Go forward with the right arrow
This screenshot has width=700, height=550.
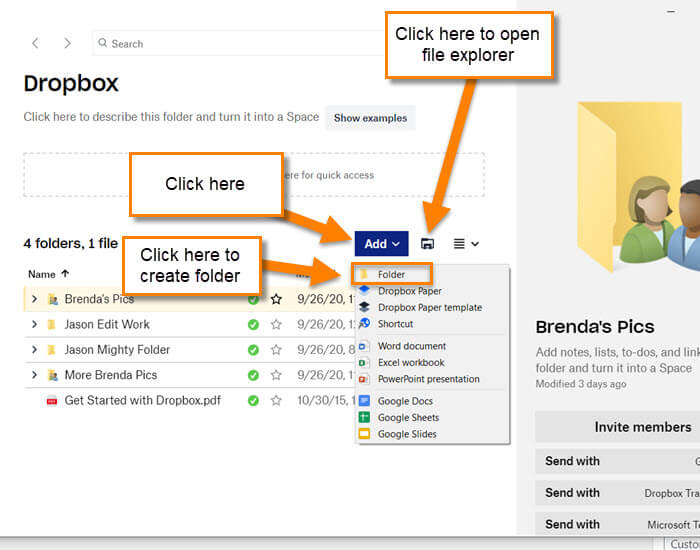[x=67, y=43]
